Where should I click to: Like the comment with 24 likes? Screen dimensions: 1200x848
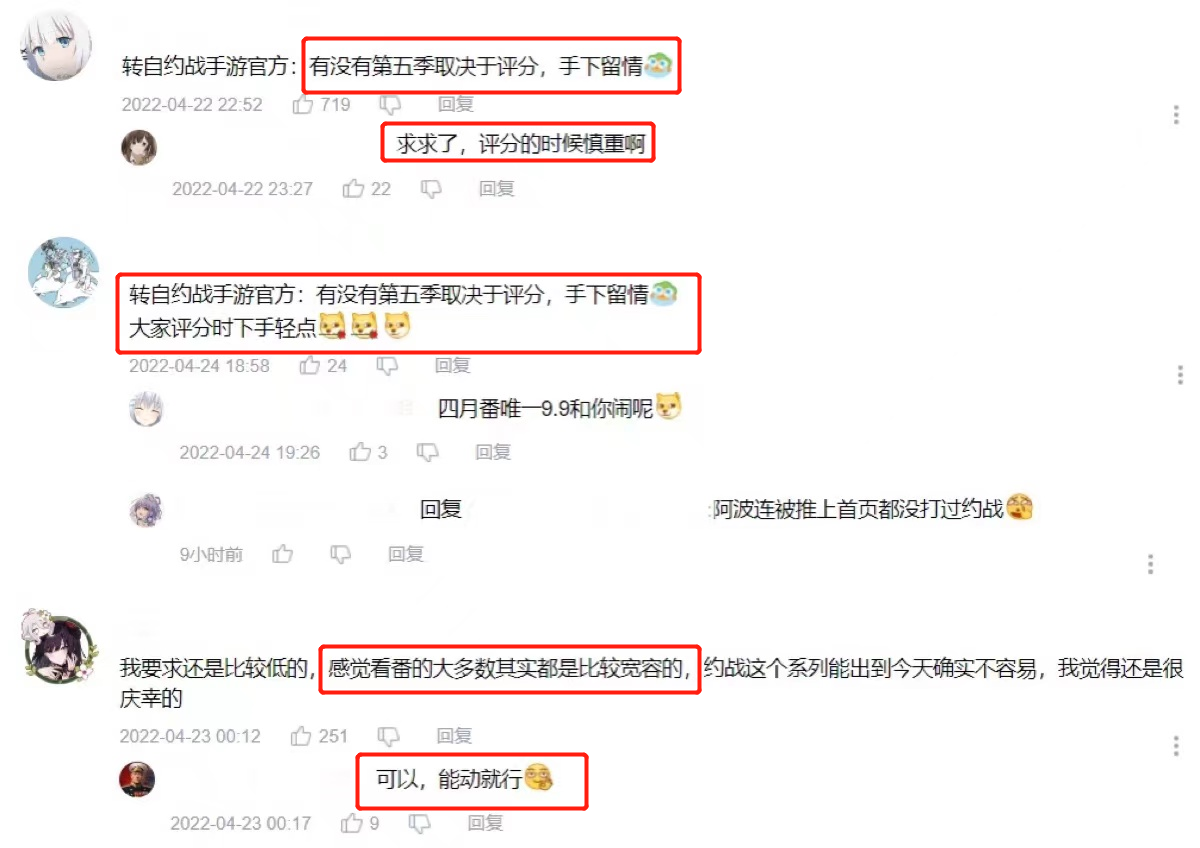[310, 366]
